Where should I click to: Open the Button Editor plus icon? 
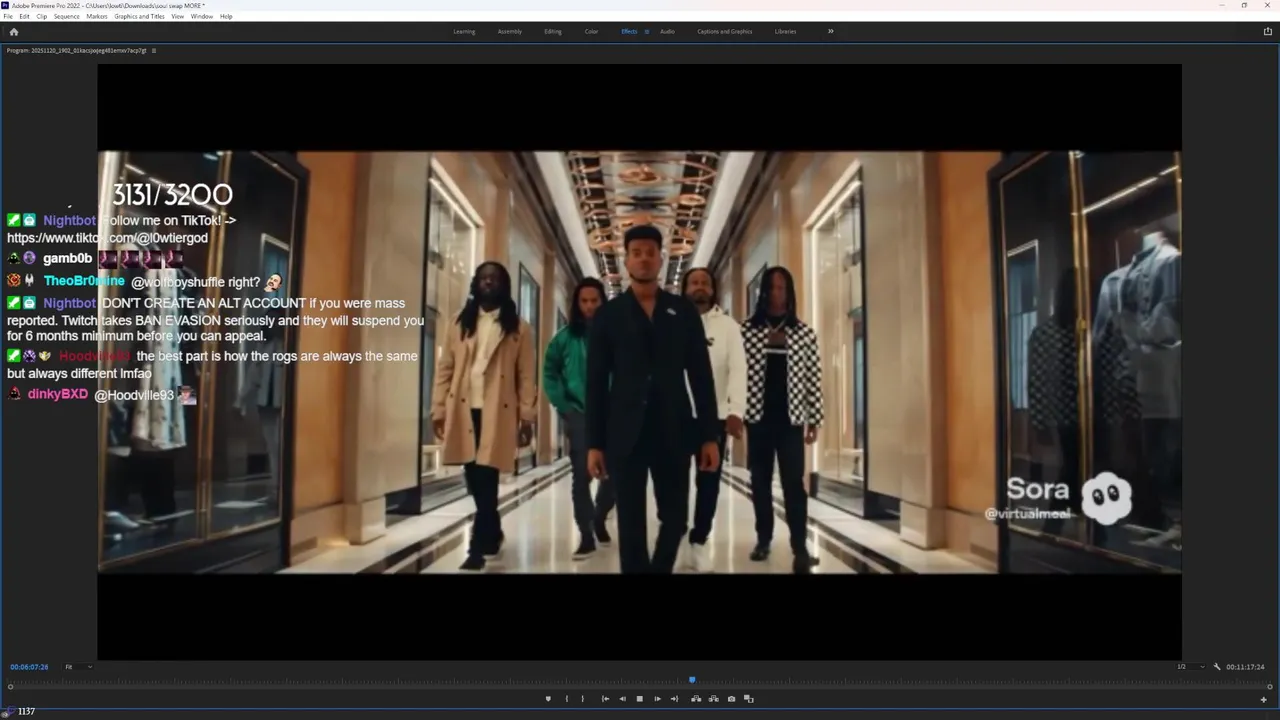tap(1263, 699)
